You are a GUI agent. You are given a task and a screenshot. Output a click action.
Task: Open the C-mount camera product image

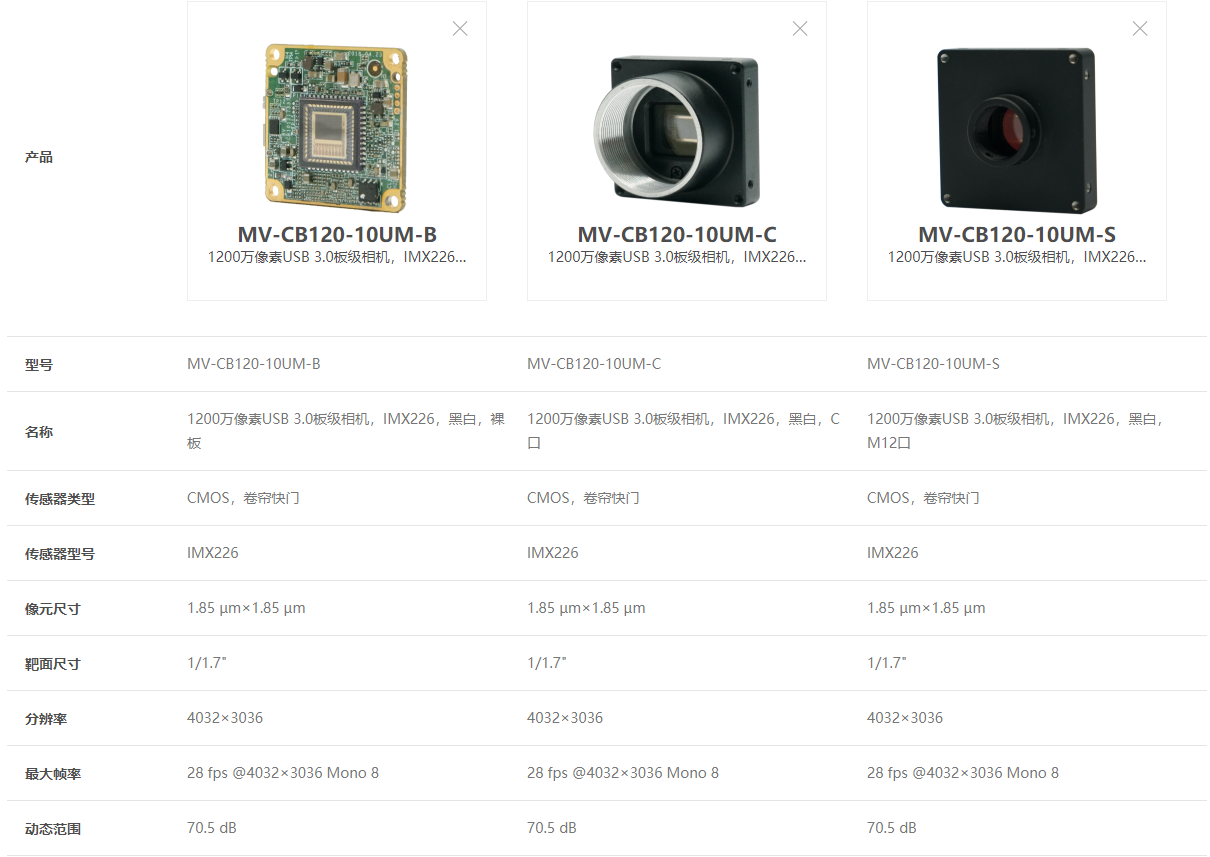[677, 130]
